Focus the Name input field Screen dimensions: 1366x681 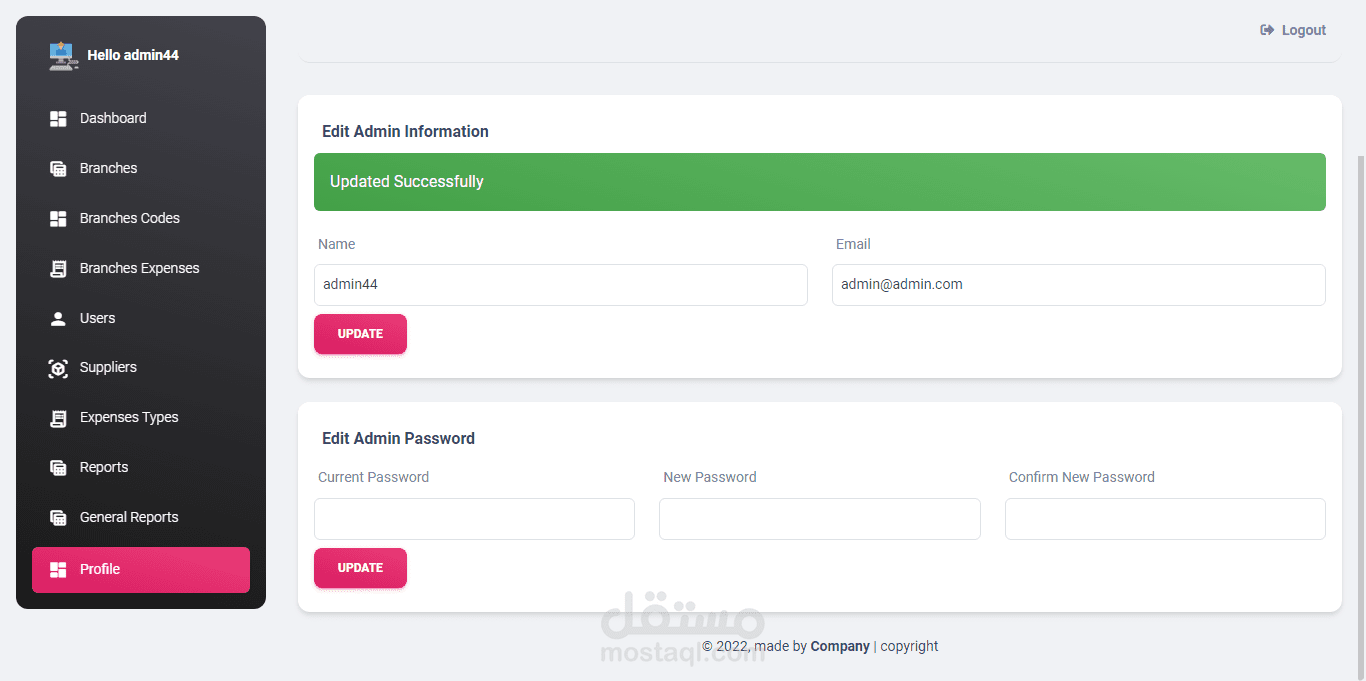click(x=561, y=285)
